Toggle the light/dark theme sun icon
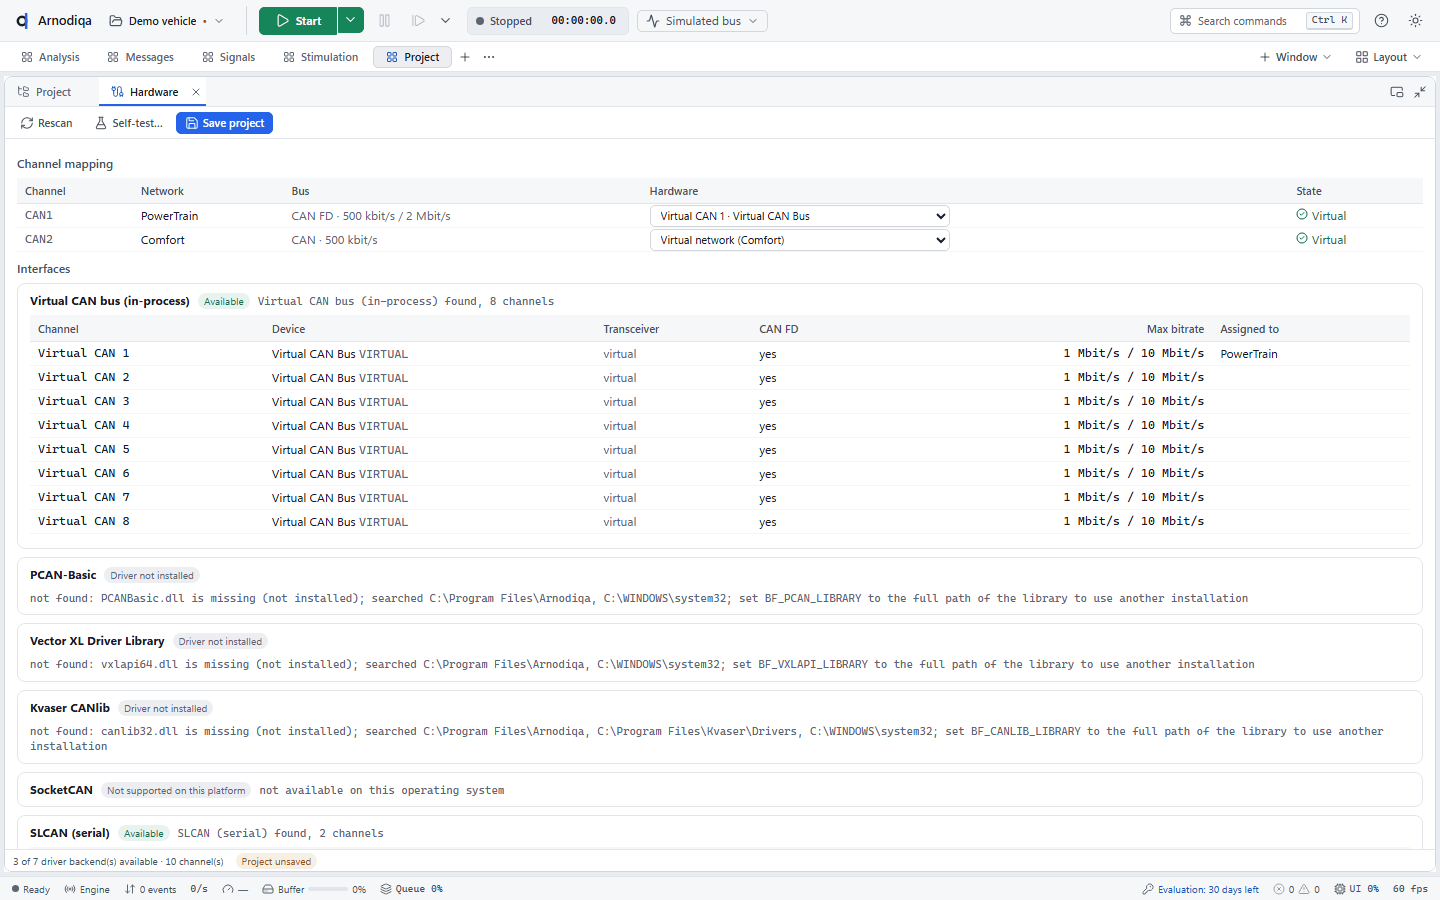This screenshot has height=900, width=1440. click(x=1415, y=20)
